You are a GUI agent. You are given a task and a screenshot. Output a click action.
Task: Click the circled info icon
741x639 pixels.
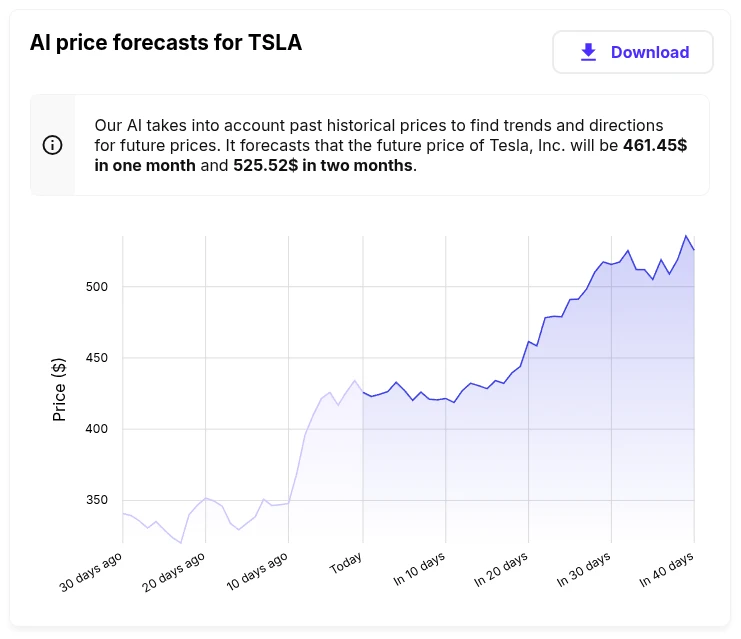point(53,145)
